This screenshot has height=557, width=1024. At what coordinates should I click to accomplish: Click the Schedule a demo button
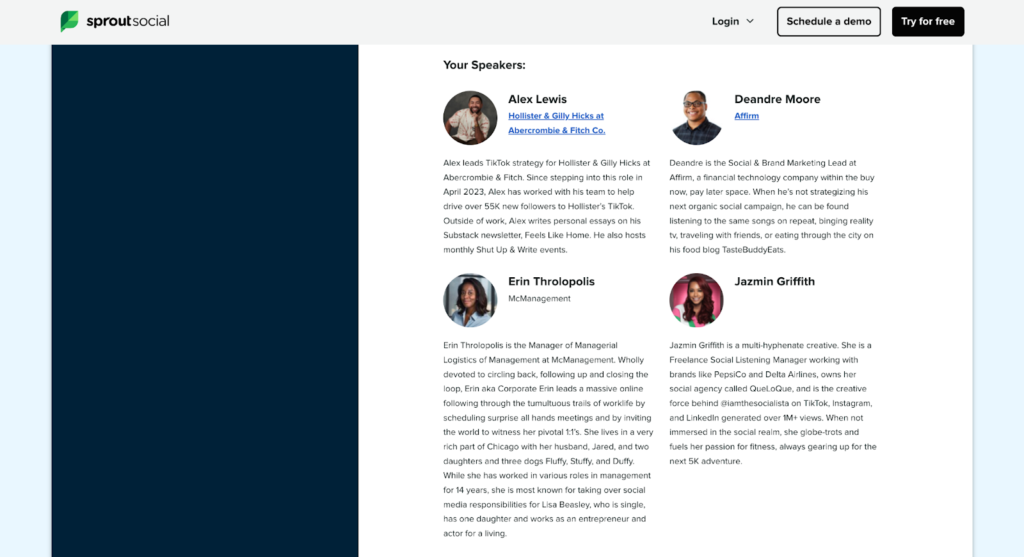point(829,22)
